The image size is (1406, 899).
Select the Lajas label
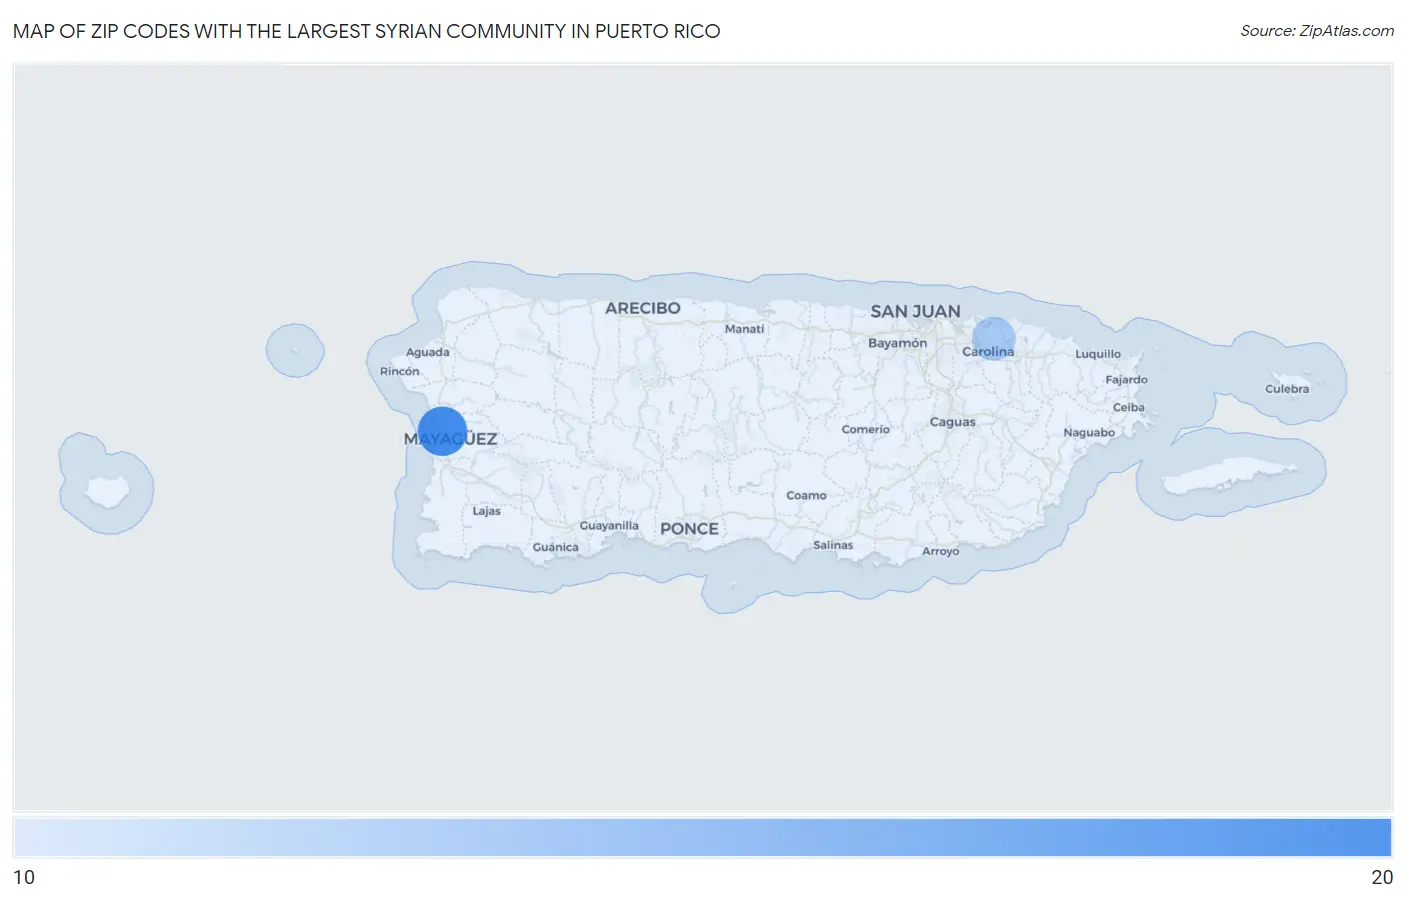click(486, 511)
